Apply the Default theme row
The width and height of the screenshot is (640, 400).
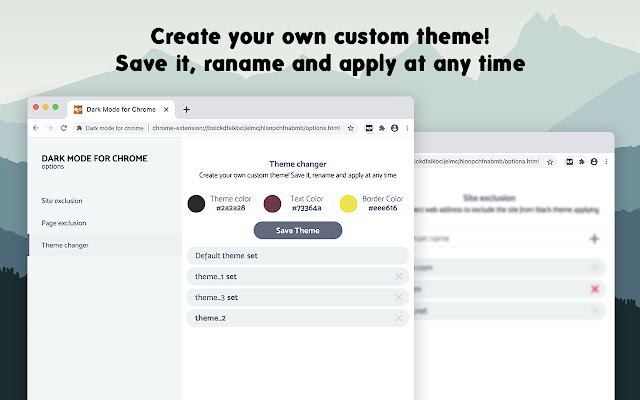298,256
